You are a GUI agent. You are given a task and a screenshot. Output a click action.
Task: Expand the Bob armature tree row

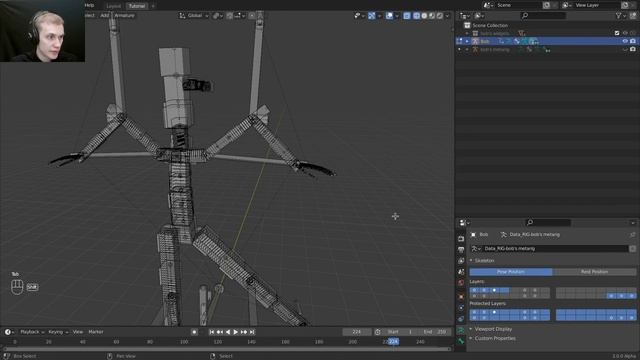(x=467, y=41)
